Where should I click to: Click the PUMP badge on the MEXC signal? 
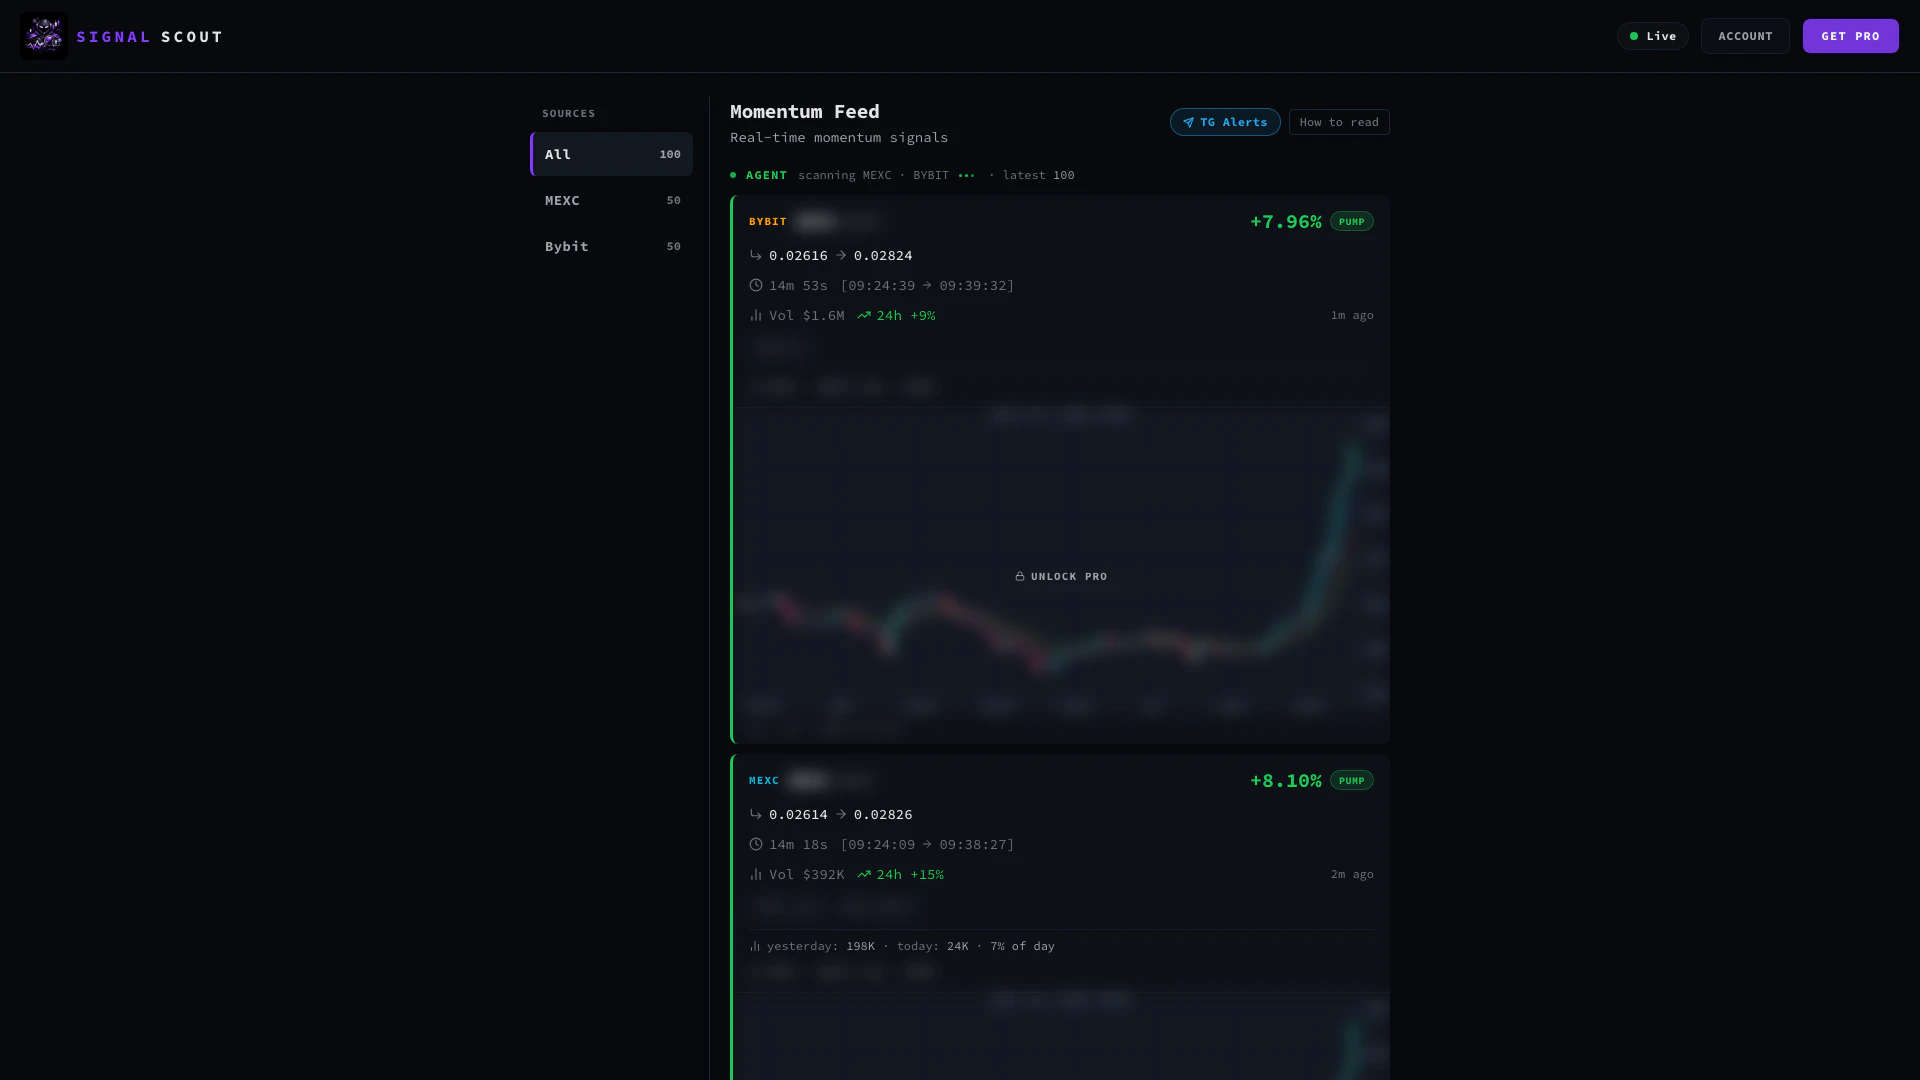pyautogui.click(x=1351, y=780)
